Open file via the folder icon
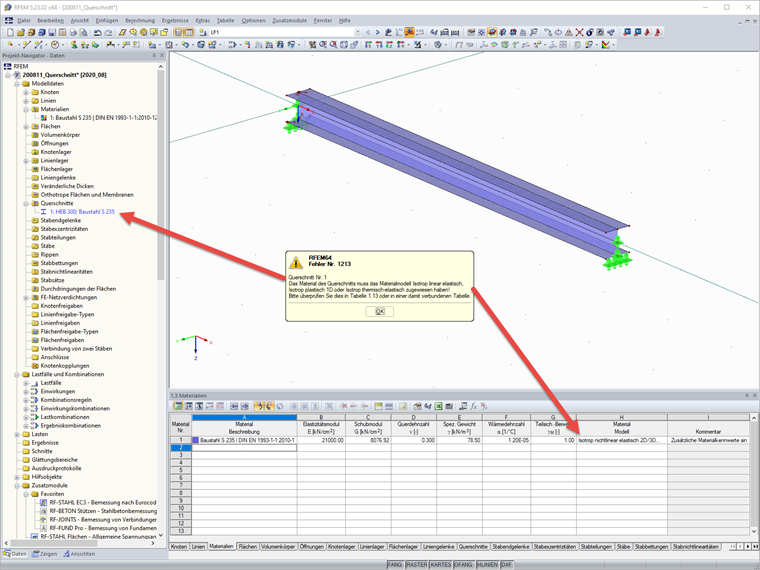760x570 pixels. pyautogui.click(x=21, y=32)
